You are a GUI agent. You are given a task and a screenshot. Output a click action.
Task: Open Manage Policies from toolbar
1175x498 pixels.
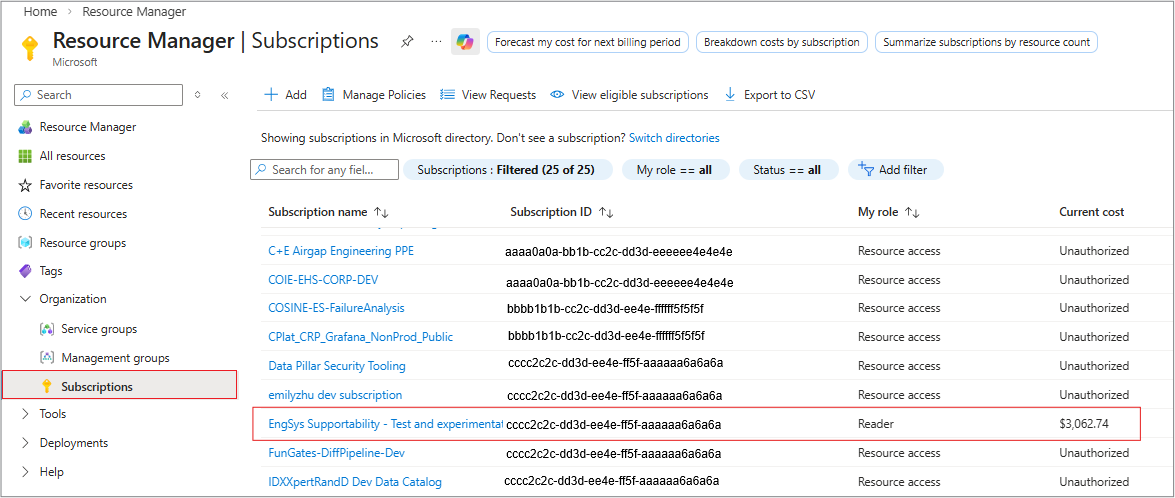373,95
